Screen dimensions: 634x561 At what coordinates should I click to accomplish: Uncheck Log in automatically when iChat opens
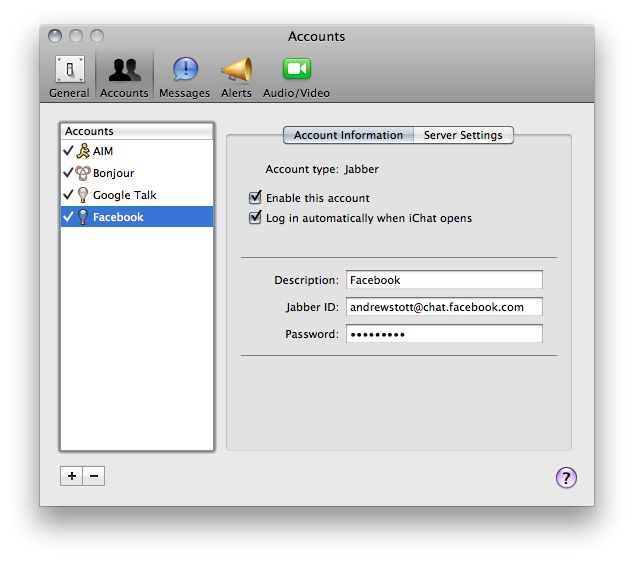click(256, 218)
